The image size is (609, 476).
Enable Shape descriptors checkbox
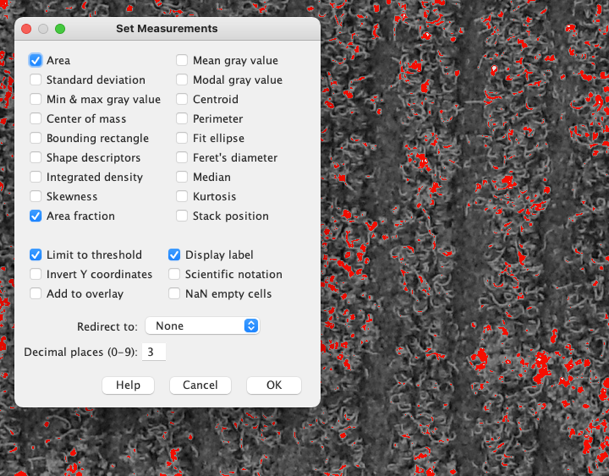36,158
